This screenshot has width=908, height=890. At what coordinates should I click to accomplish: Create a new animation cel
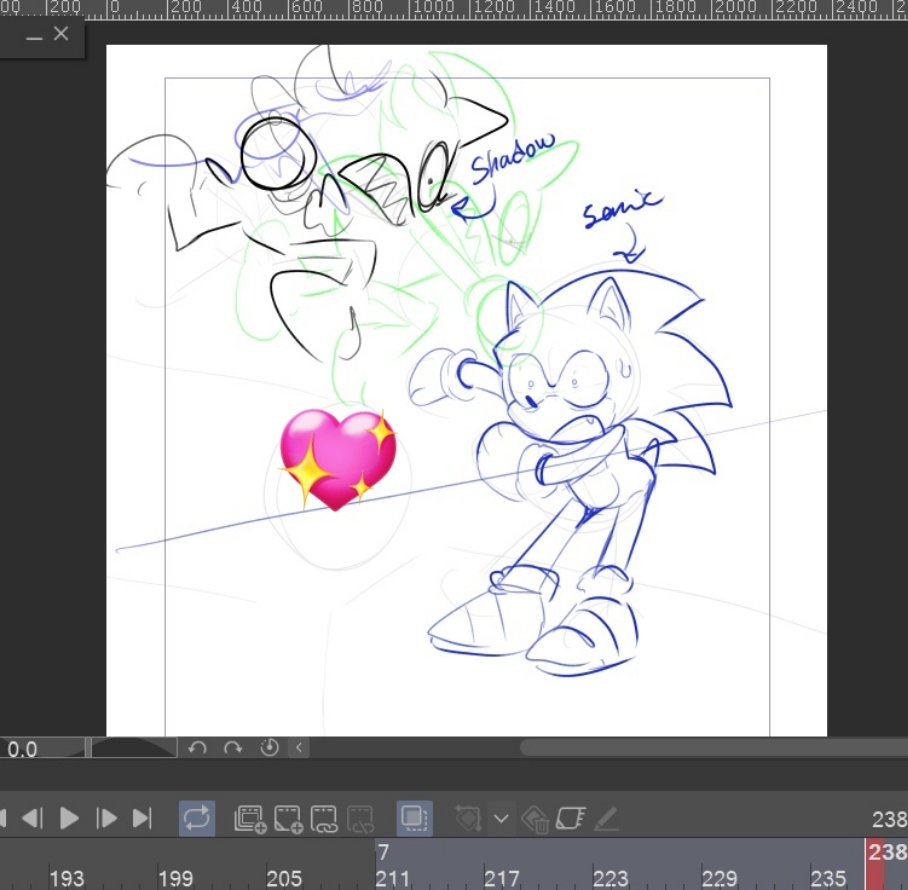[x=288, y=819]
